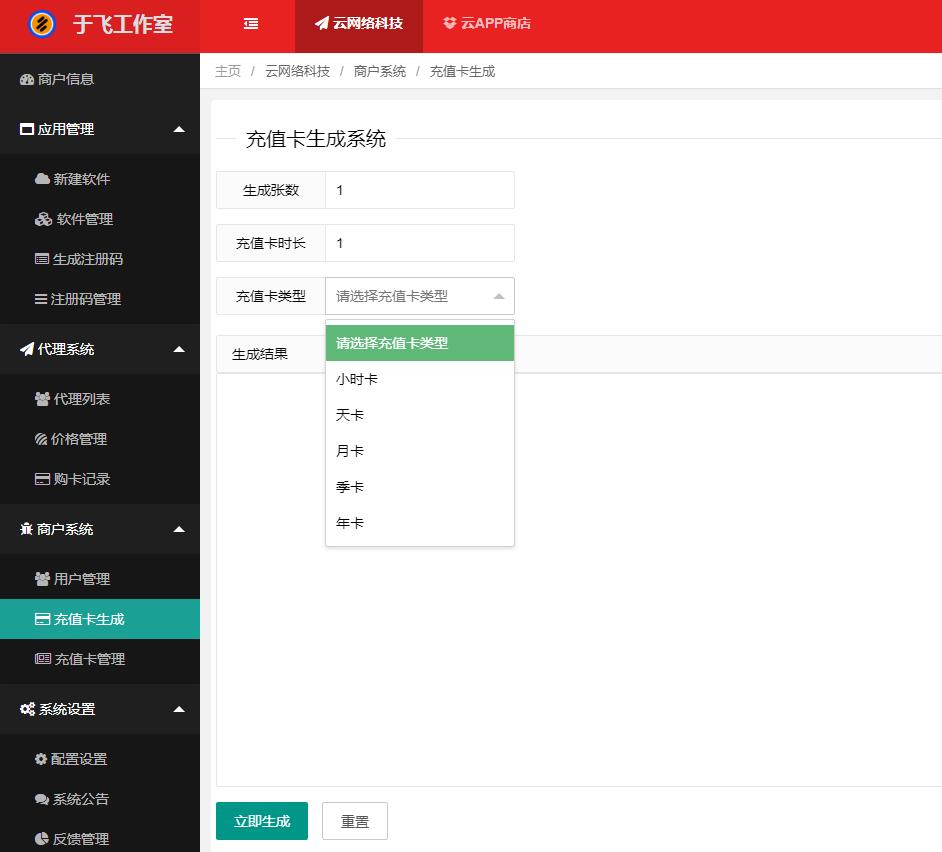This screenshot has width=942, height=852.
Task: Click the gear icon for 配置设置
Action: 41,759
